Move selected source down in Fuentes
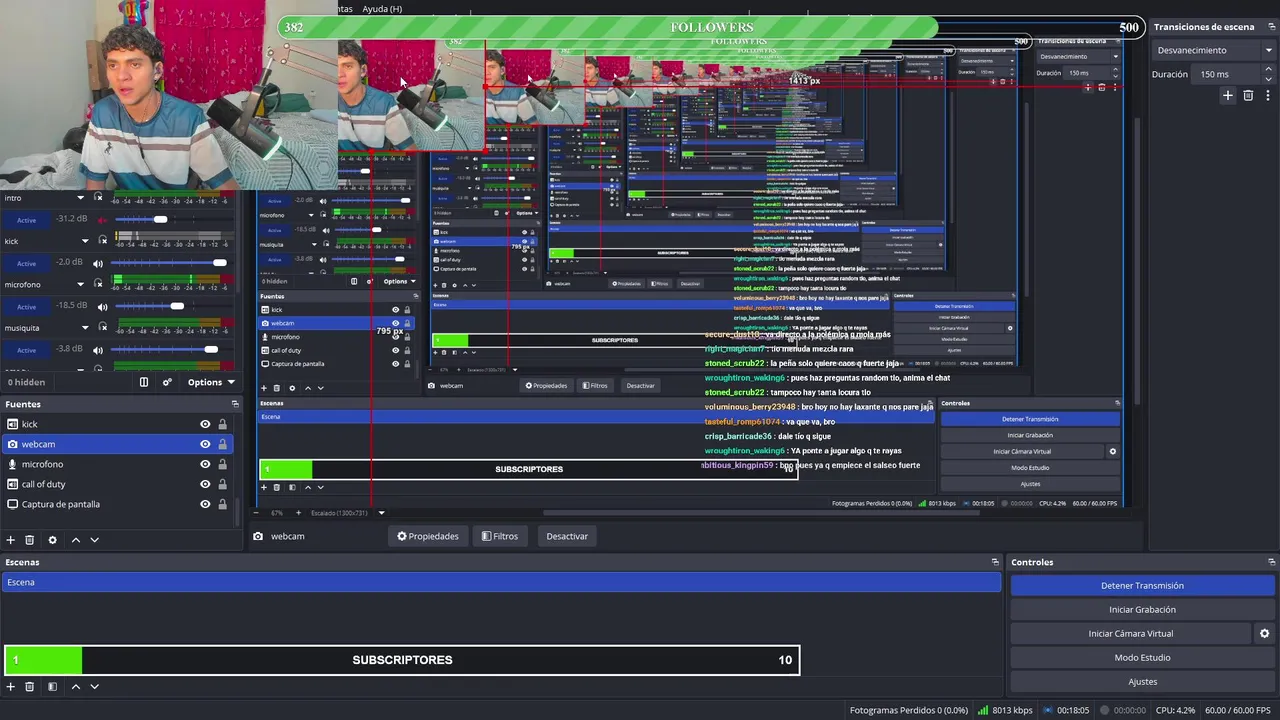This screenshot has width=1280, height=720. (x=95, y=540)
